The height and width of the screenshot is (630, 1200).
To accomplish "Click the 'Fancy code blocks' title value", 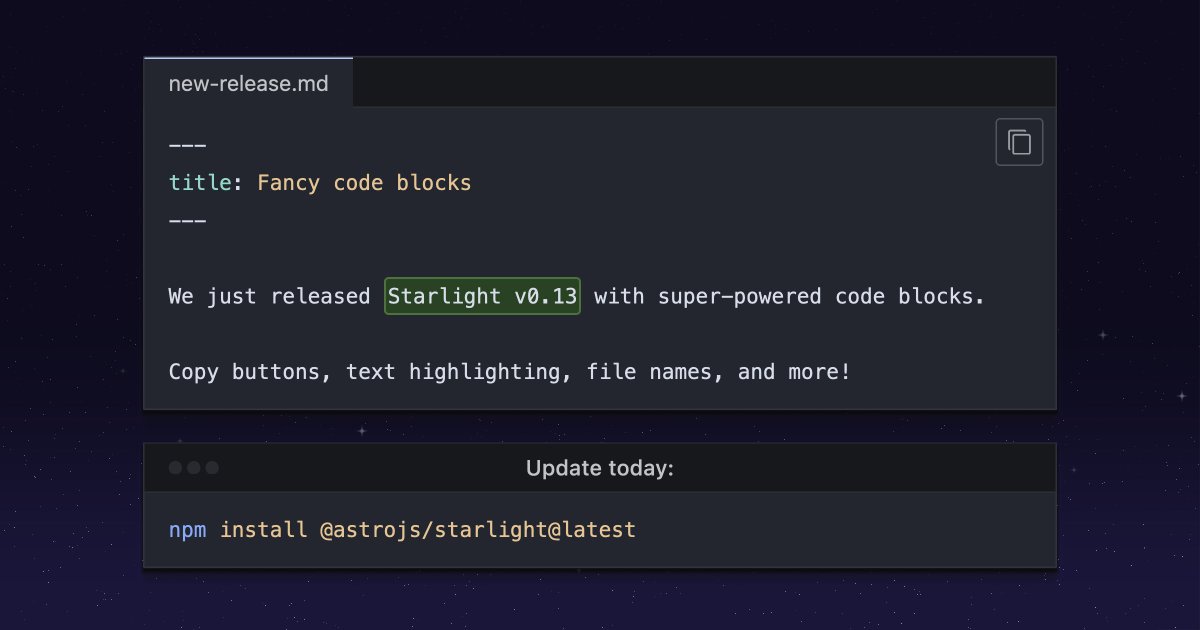I will click(x=364, y=183).
